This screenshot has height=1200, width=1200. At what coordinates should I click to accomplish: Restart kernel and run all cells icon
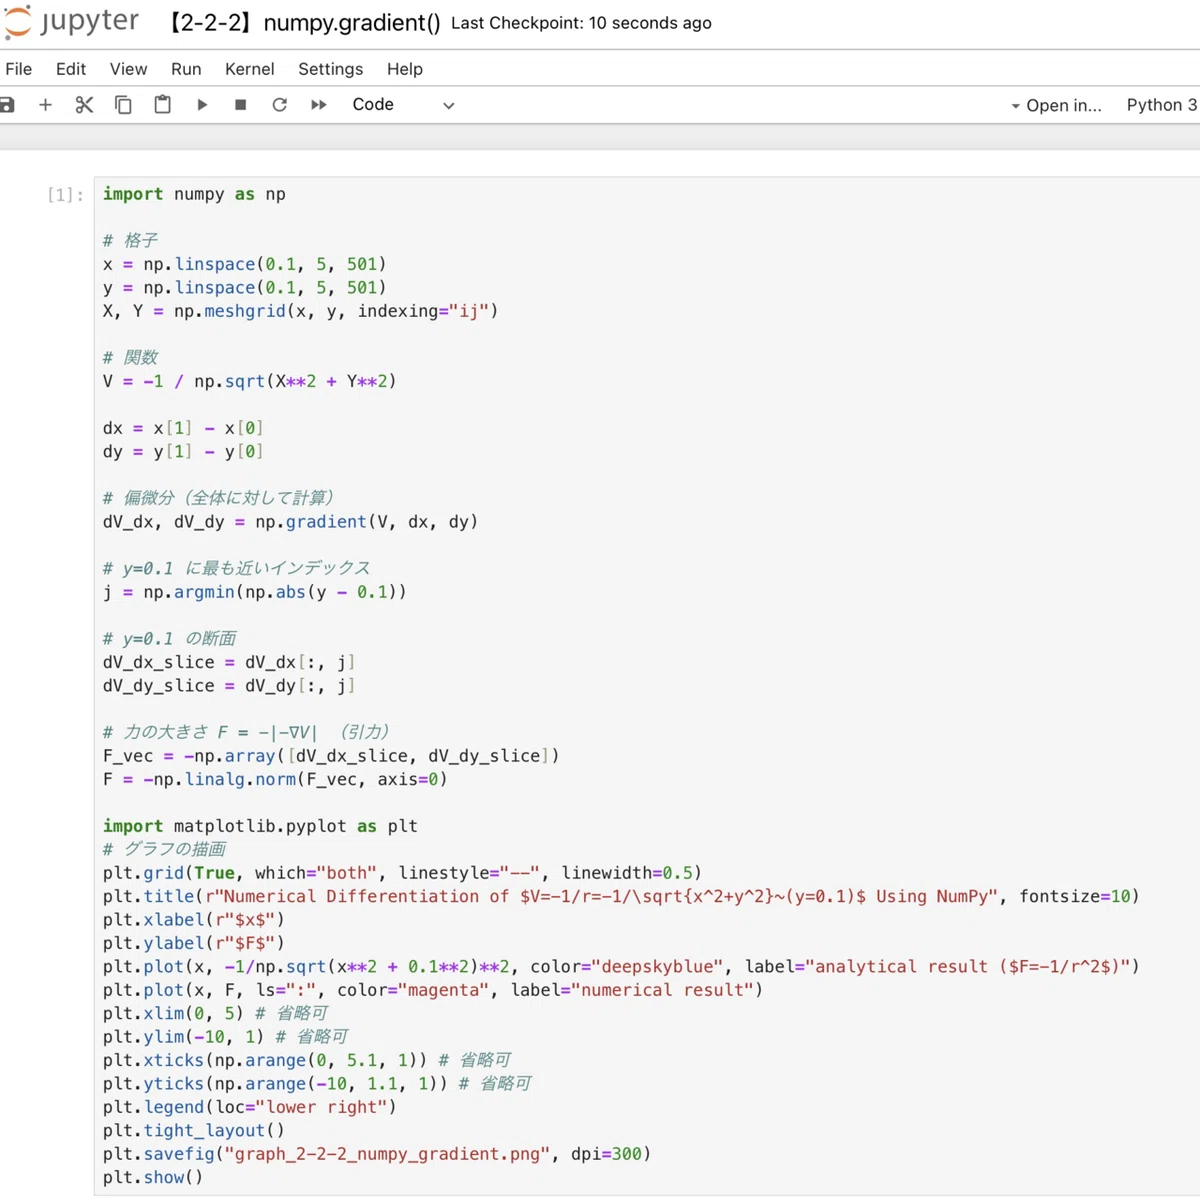click(319, 105)
